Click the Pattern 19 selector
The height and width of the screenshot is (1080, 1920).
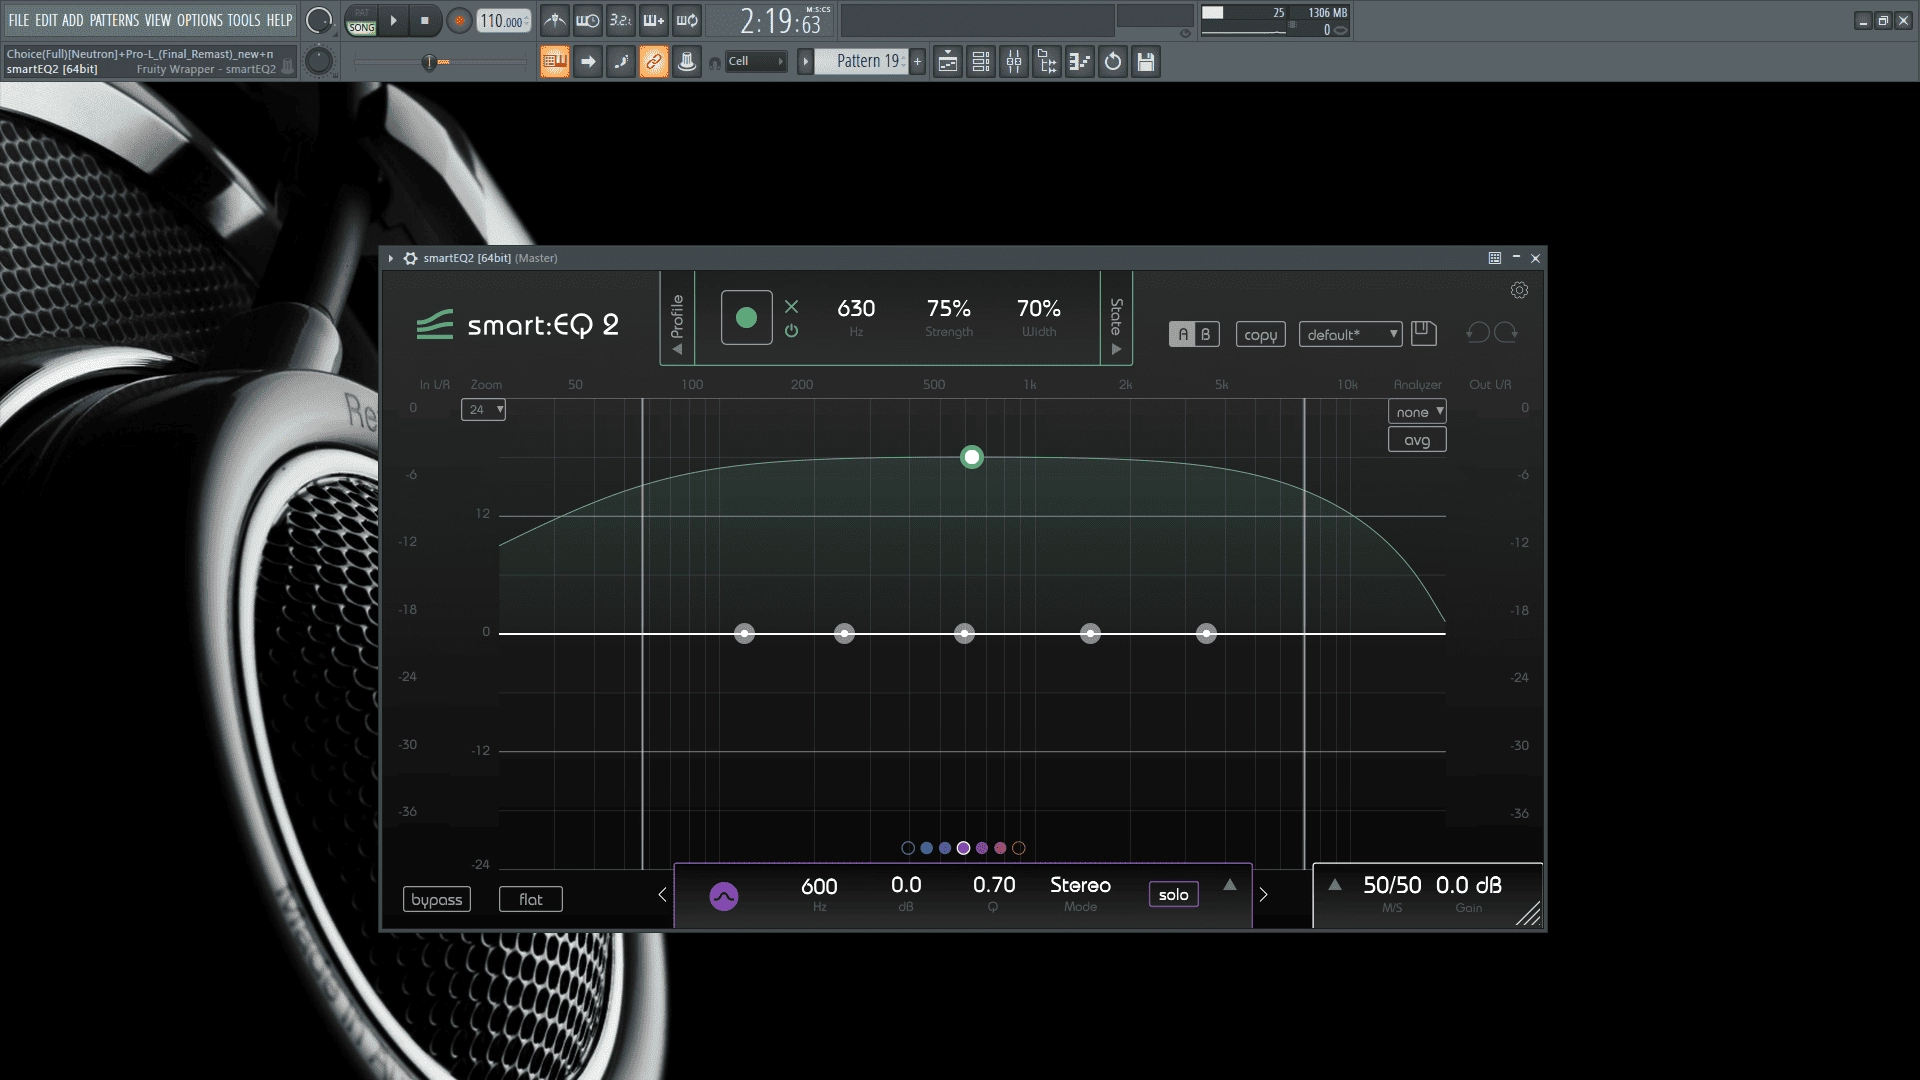[861, 62]
